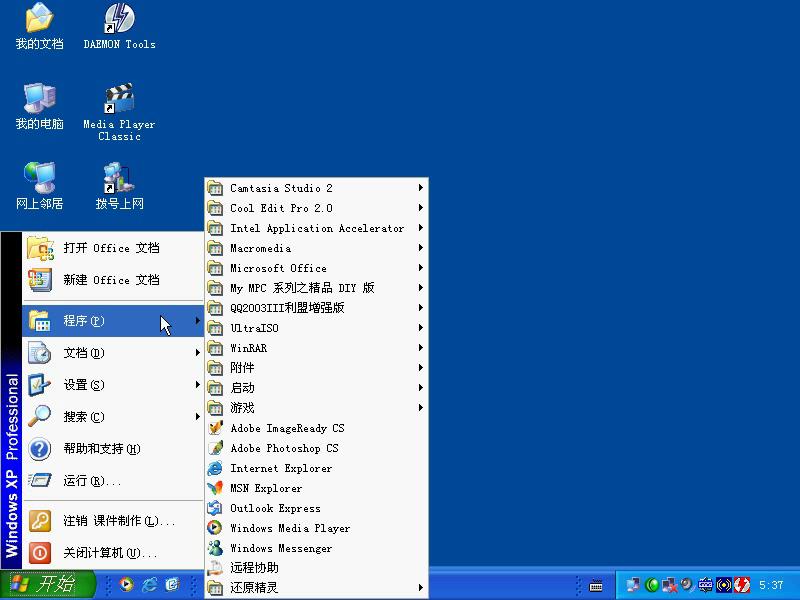Open the 运行(R)... dialog from Start menu
This screenshot has width=800, height=600.
pos(113,481)
